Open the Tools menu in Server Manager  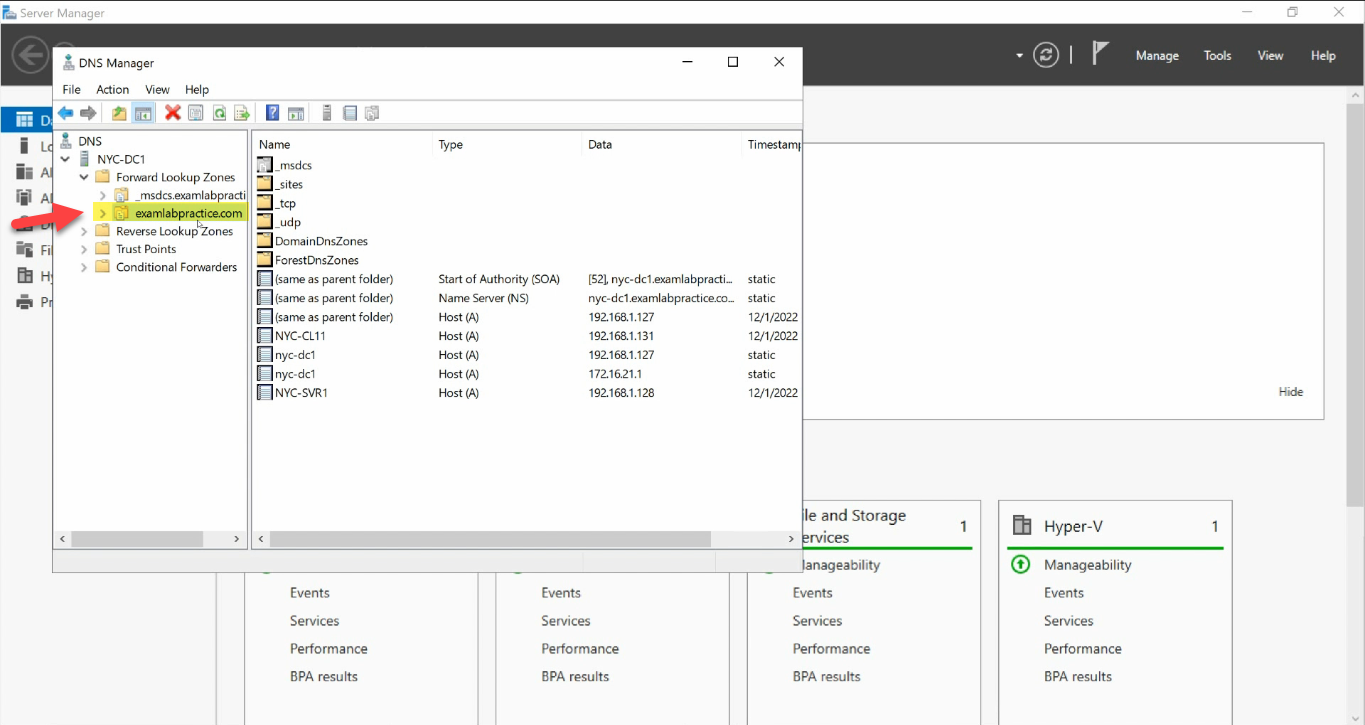(1217, 56)
